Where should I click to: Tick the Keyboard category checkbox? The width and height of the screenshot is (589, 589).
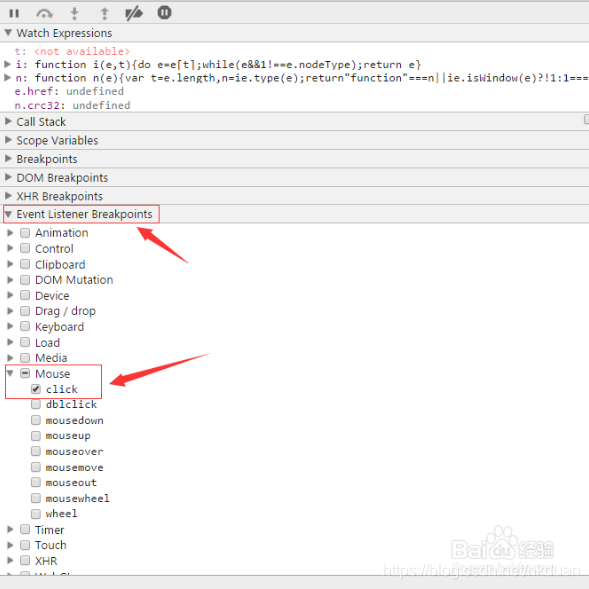pyautogui.click(x=25, y=326)
